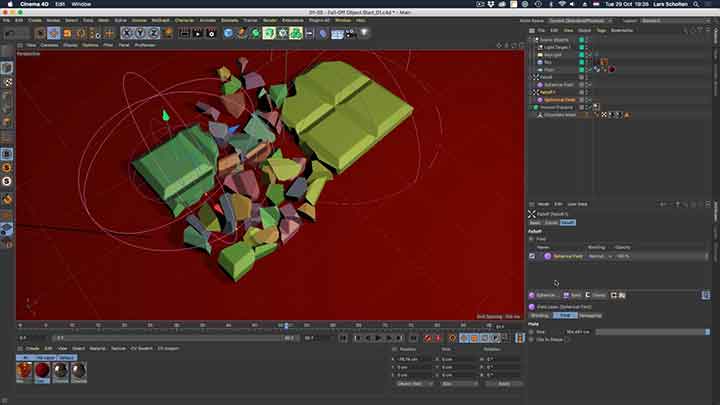This screenshot has width=720, height=405.
Task: Click the Size slider handle
Action: point(707,332)
